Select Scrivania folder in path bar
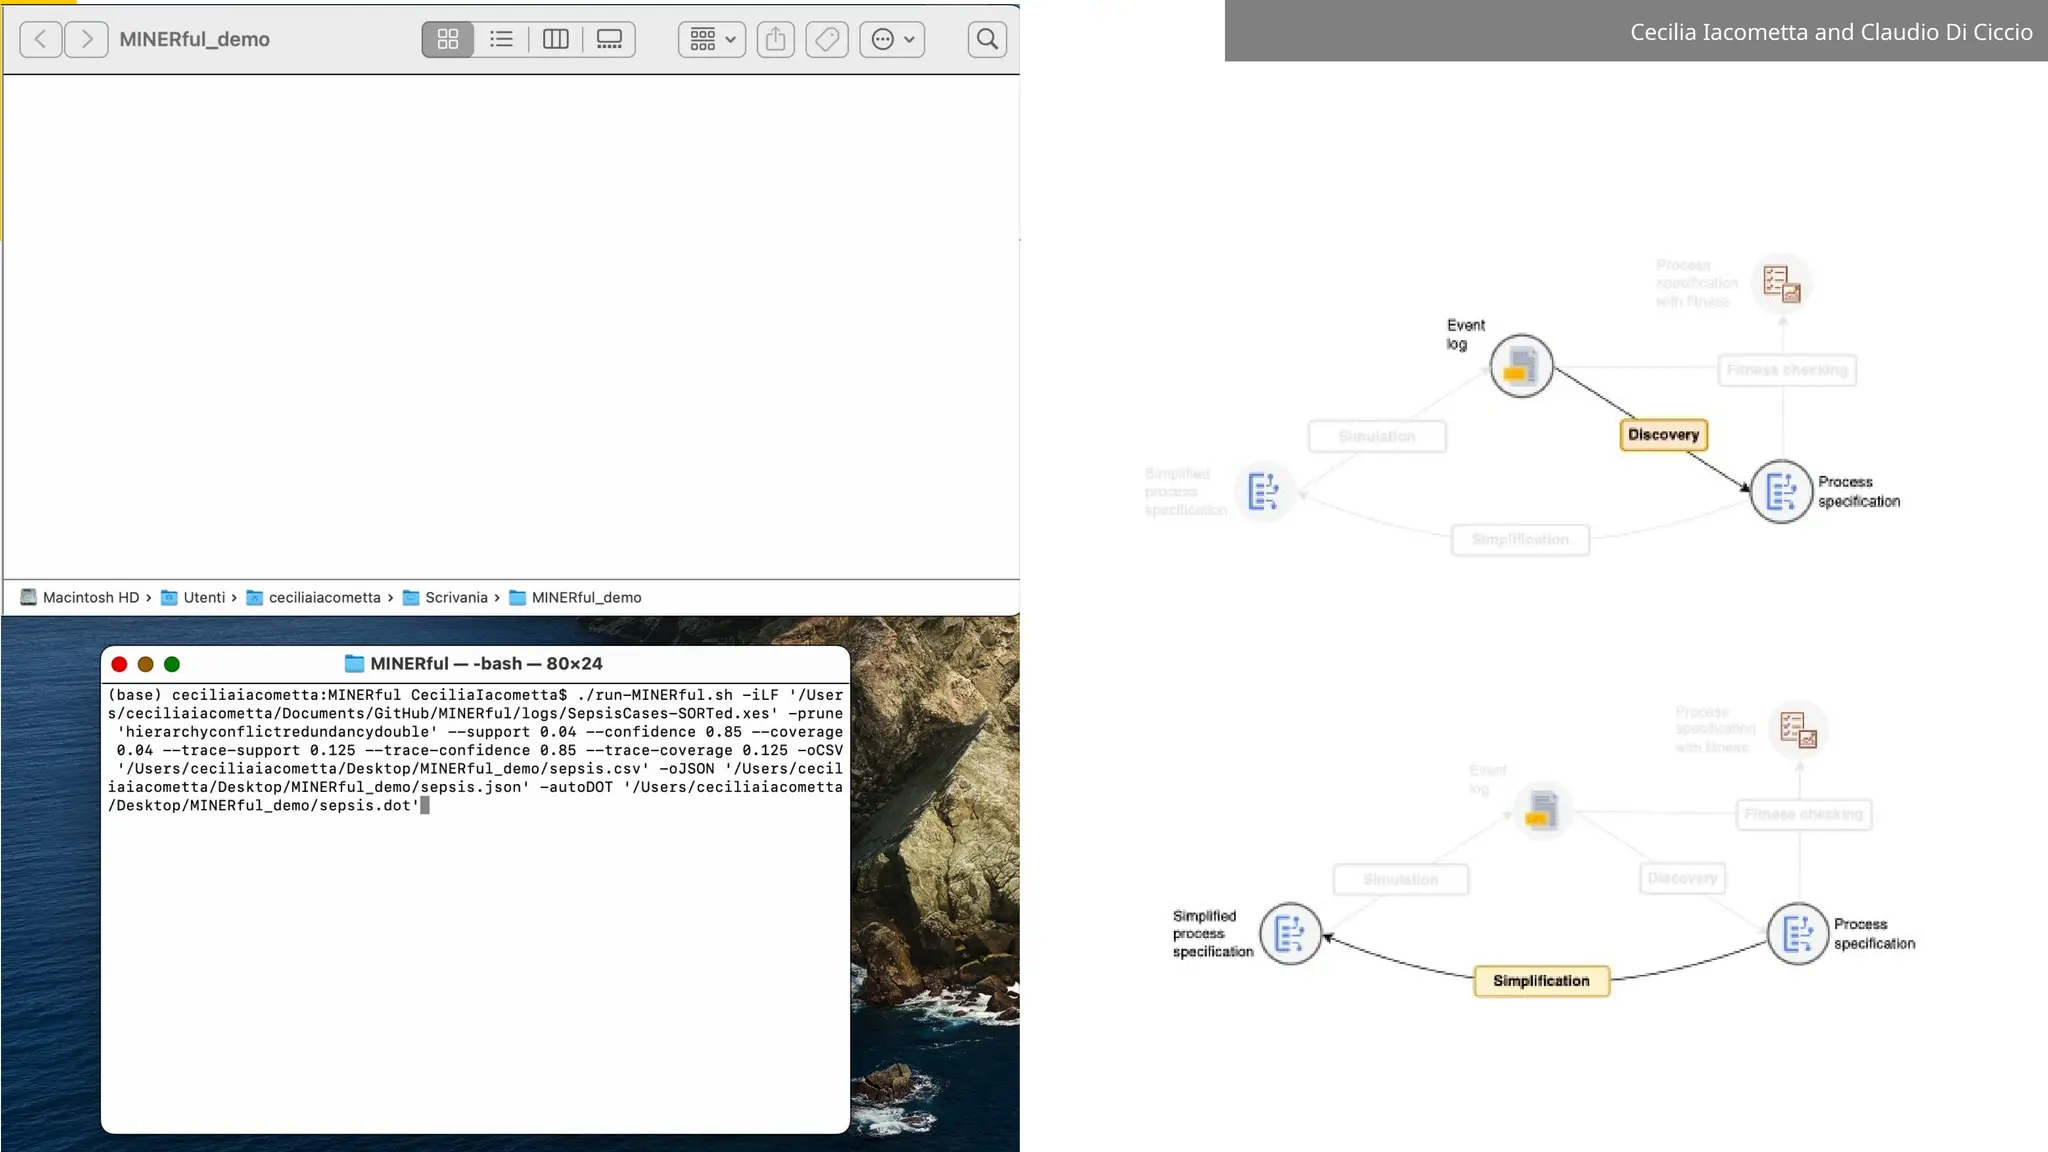The height and width of the screenshot is (1152, 2048). tap(456, 597)
